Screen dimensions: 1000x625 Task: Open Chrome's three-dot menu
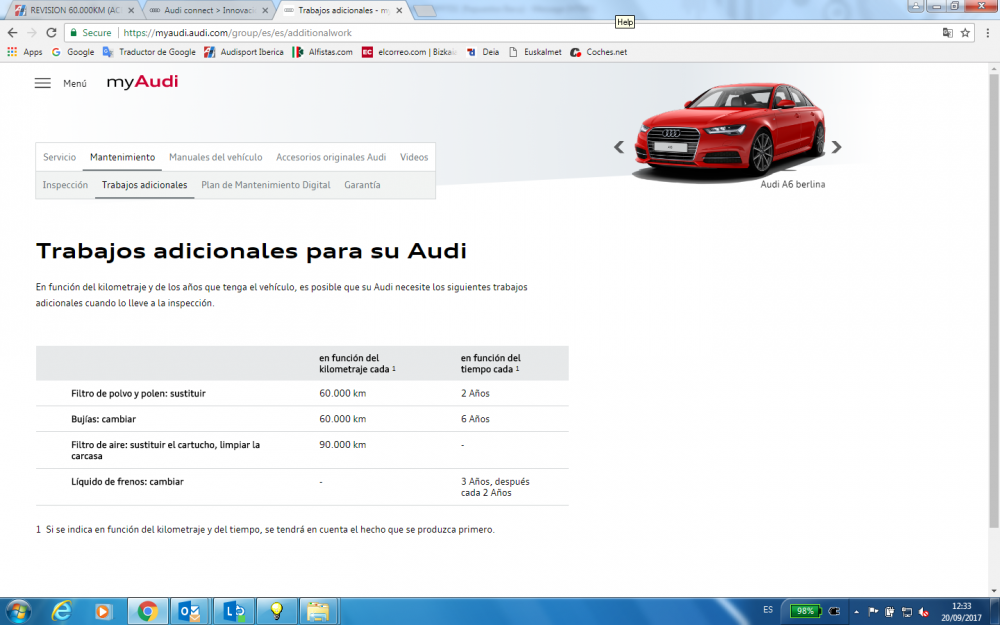point(989,33)
